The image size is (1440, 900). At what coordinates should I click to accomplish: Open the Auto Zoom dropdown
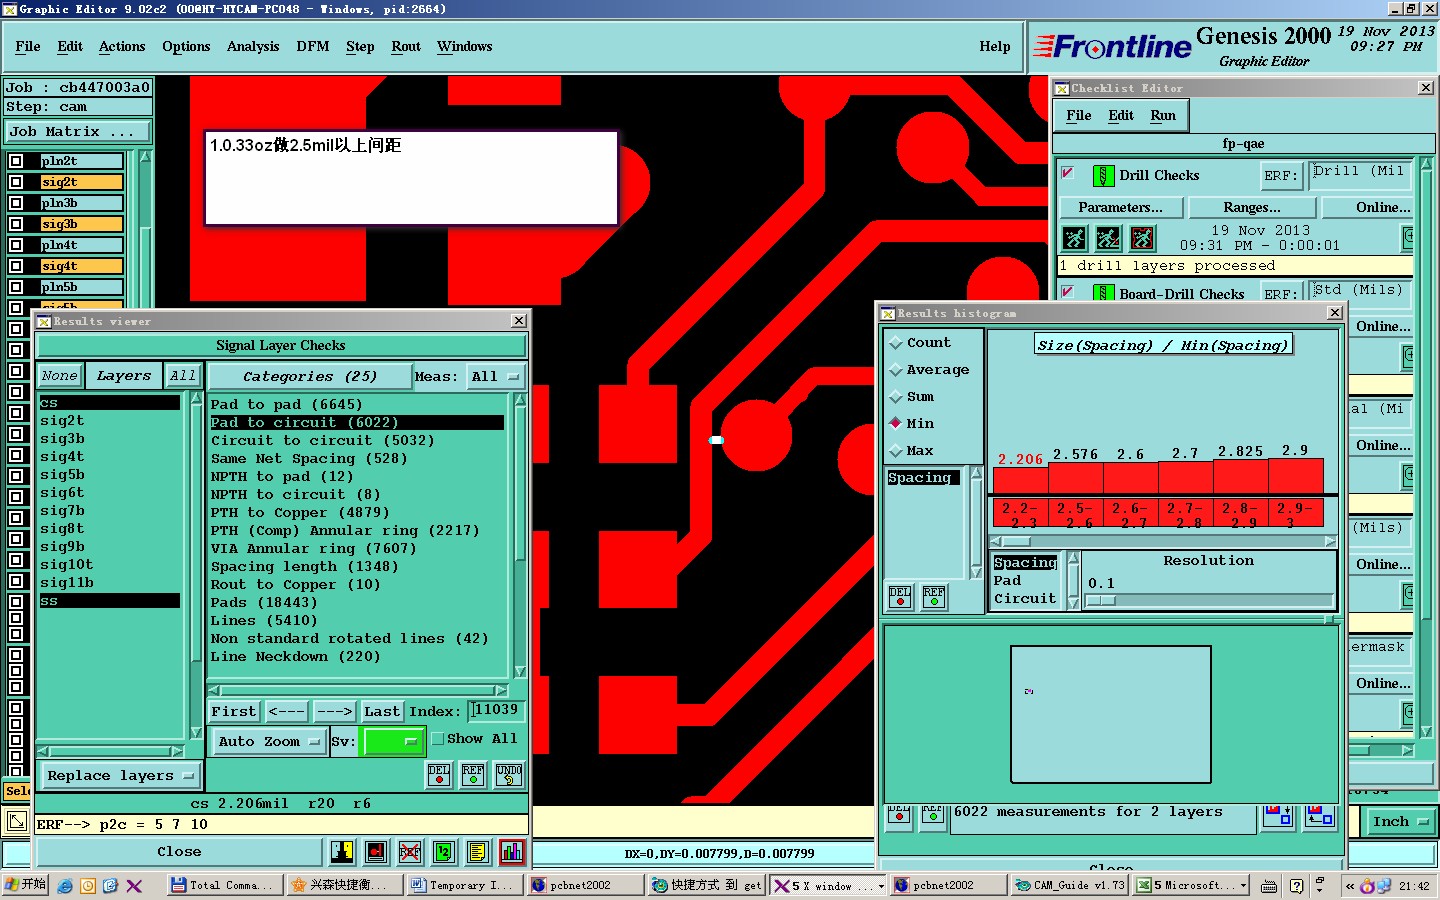(269, 741)
